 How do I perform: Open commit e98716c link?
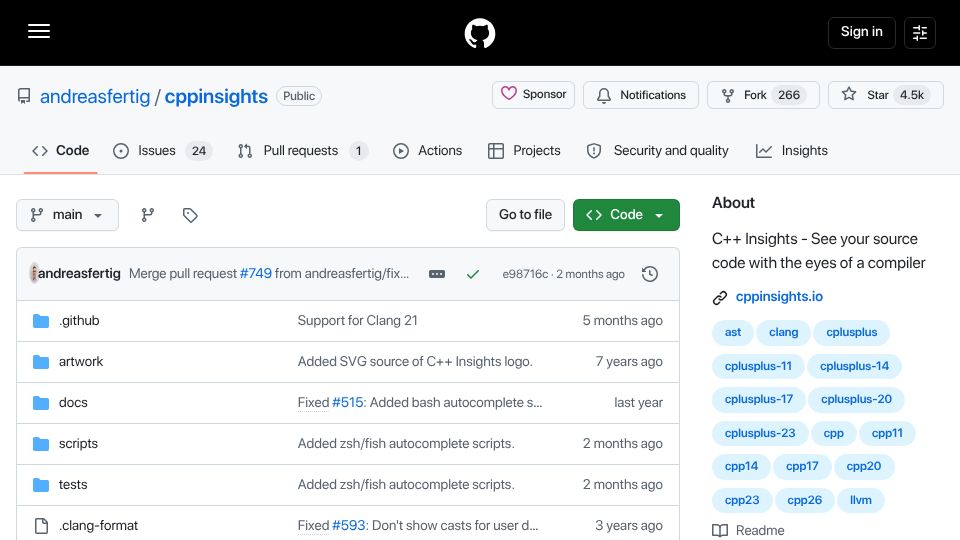coord(525,274)
